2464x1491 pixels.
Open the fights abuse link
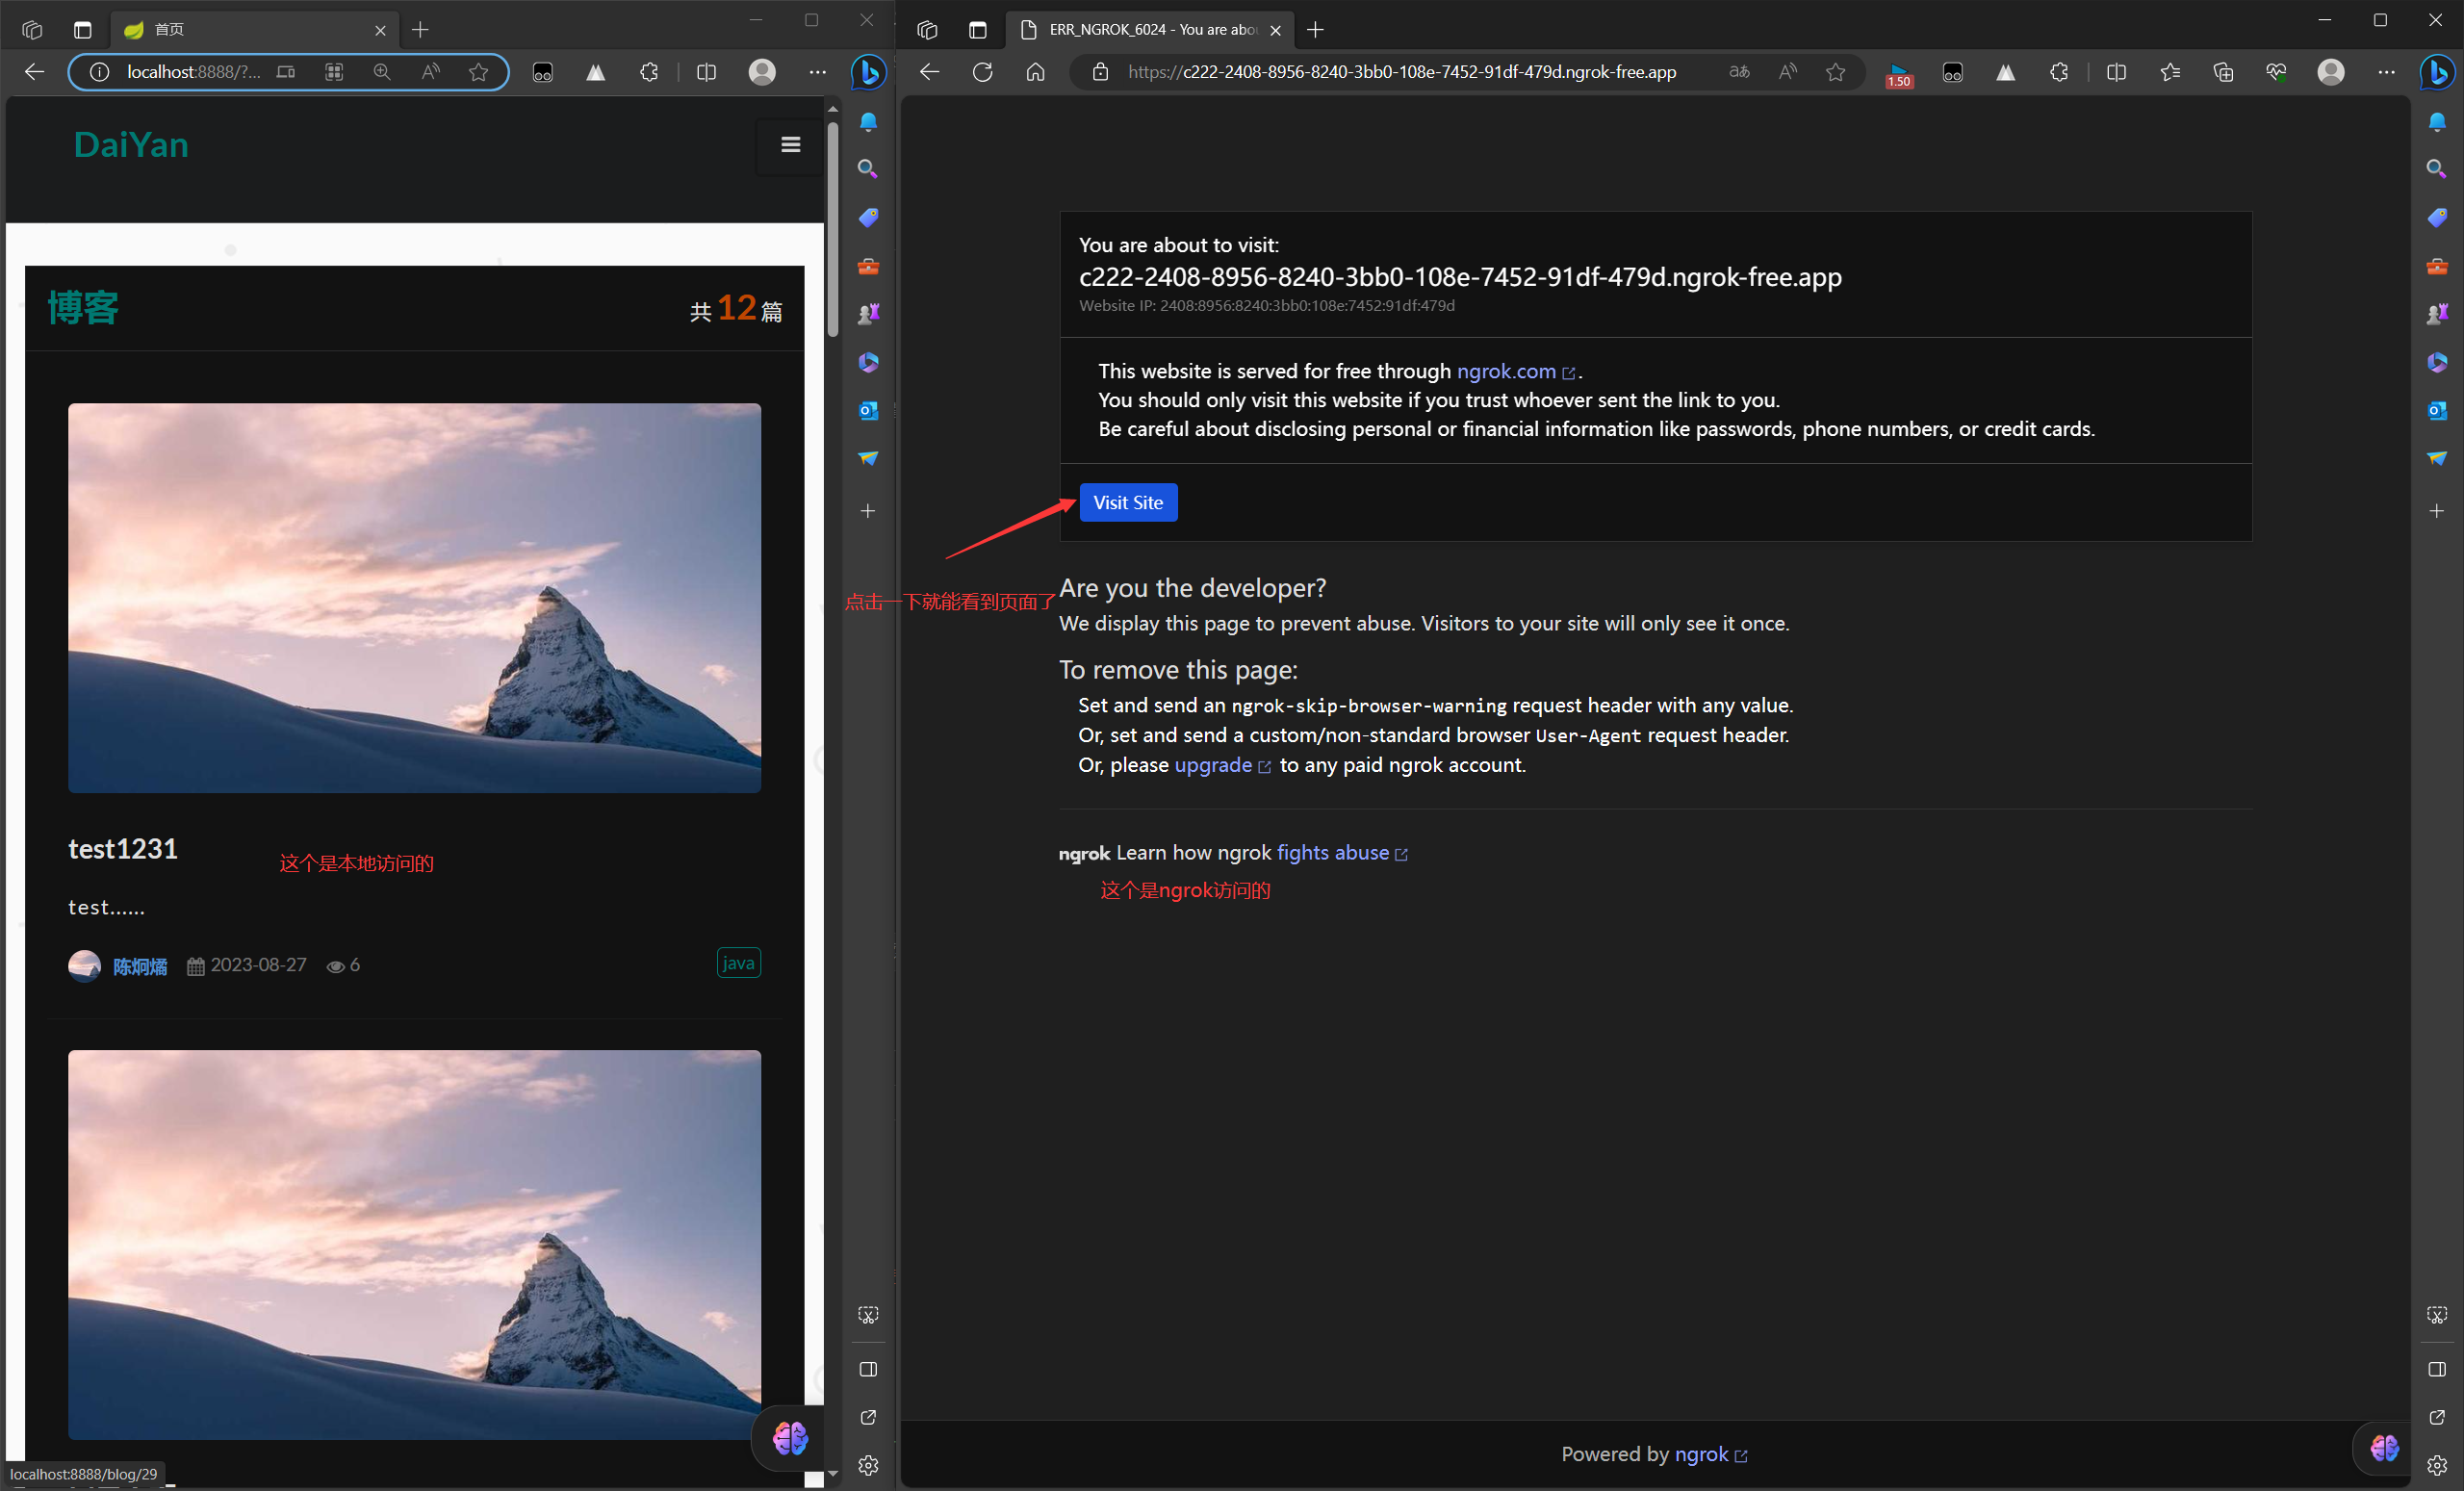pyautogui.click(x=1332, y=853)
